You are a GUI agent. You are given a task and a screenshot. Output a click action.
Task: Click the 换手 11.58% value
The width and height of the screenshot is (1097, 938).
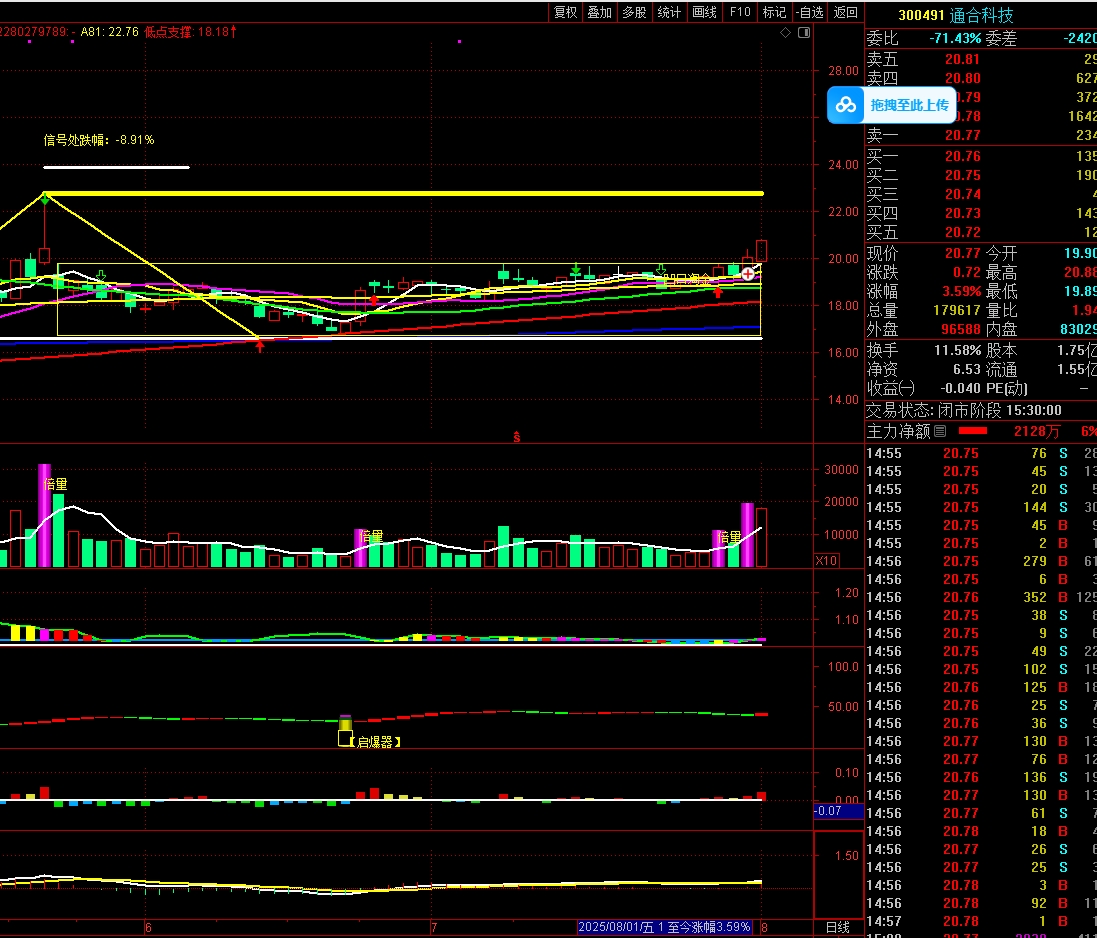click(957, 350)
